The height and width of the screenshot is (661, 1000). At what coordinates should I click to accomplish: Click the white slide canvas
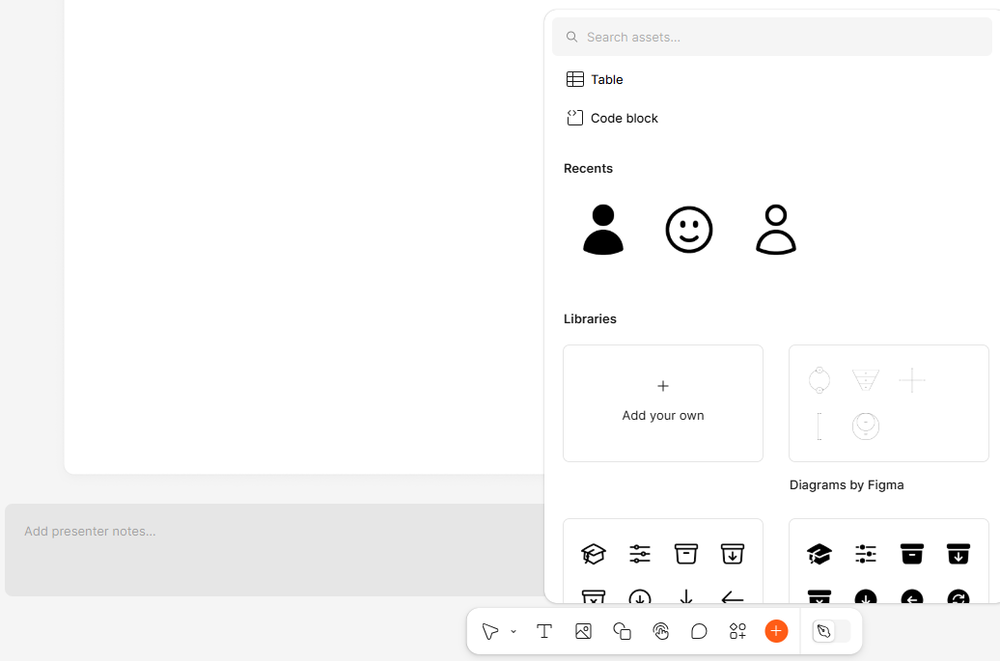304,236
